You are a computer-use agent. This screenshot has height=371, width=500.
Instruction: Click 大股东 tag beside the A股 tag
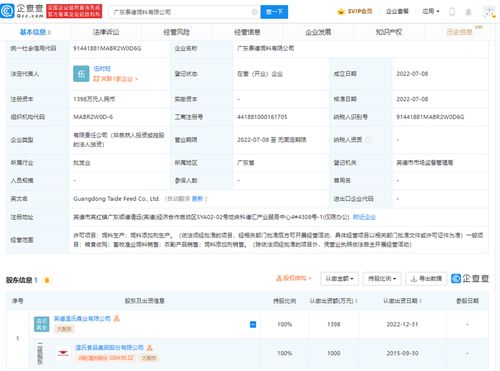pyautogui.click(x=149, y=358)
